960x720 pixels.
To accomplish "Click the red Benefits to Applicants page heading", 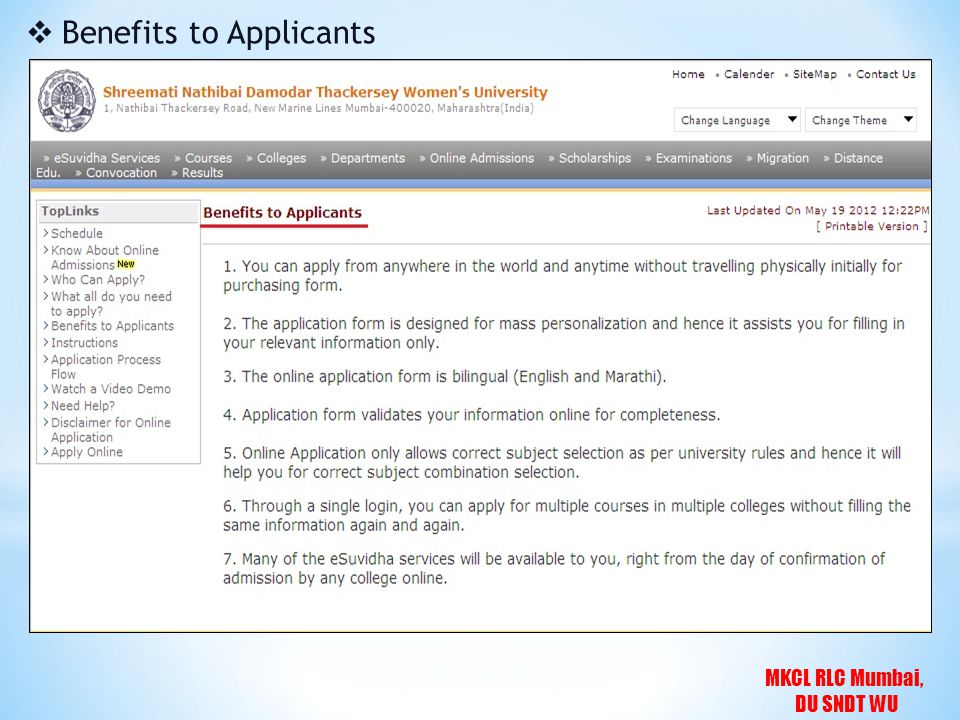I will tap(282, 212).
